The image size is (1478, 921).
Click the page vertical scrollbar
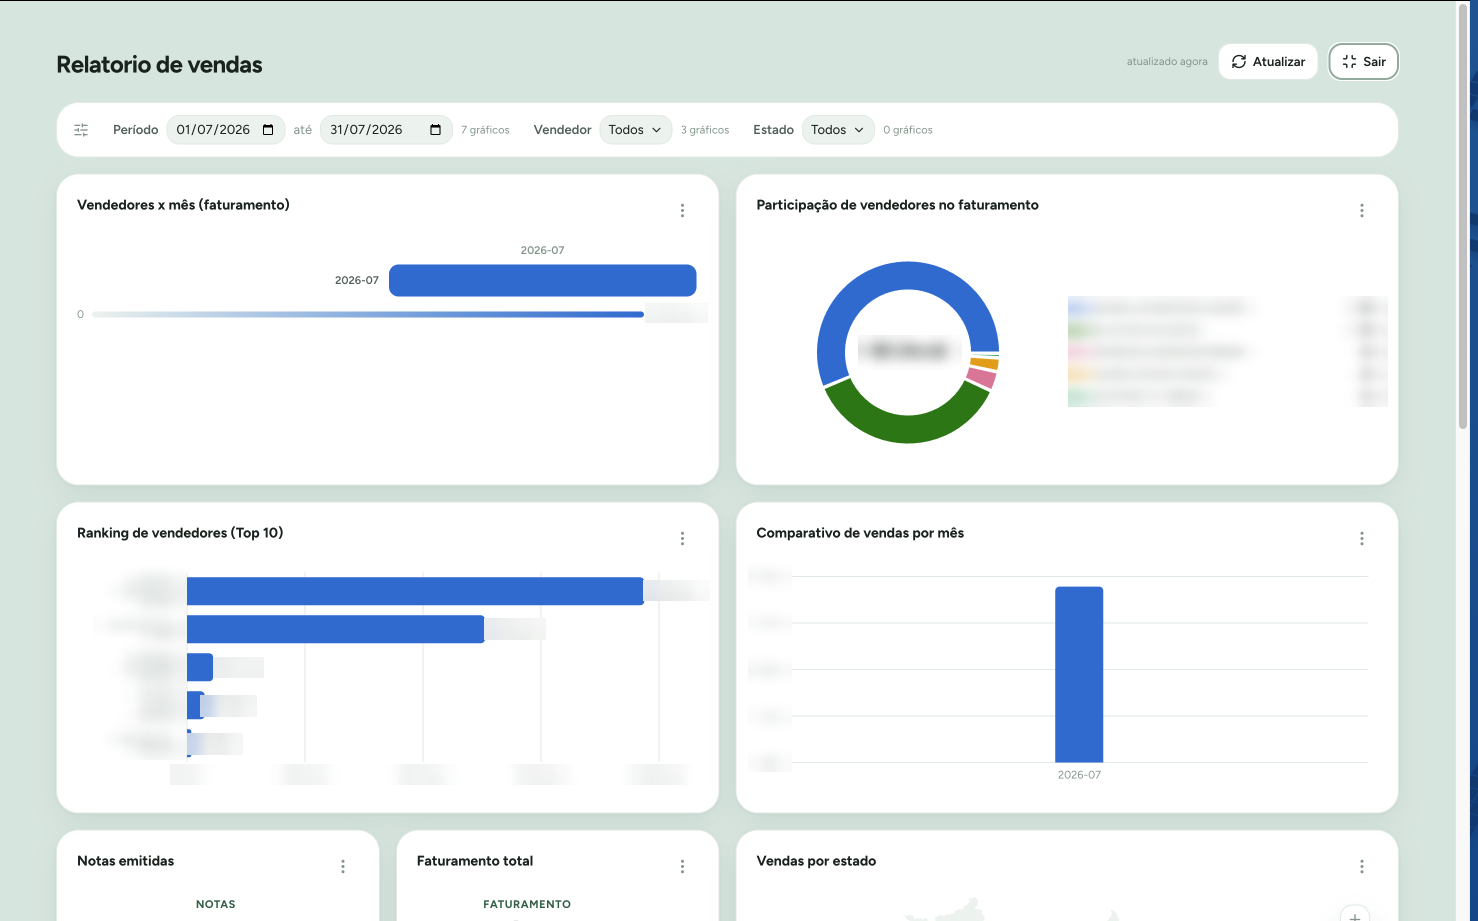point(1463,215)
